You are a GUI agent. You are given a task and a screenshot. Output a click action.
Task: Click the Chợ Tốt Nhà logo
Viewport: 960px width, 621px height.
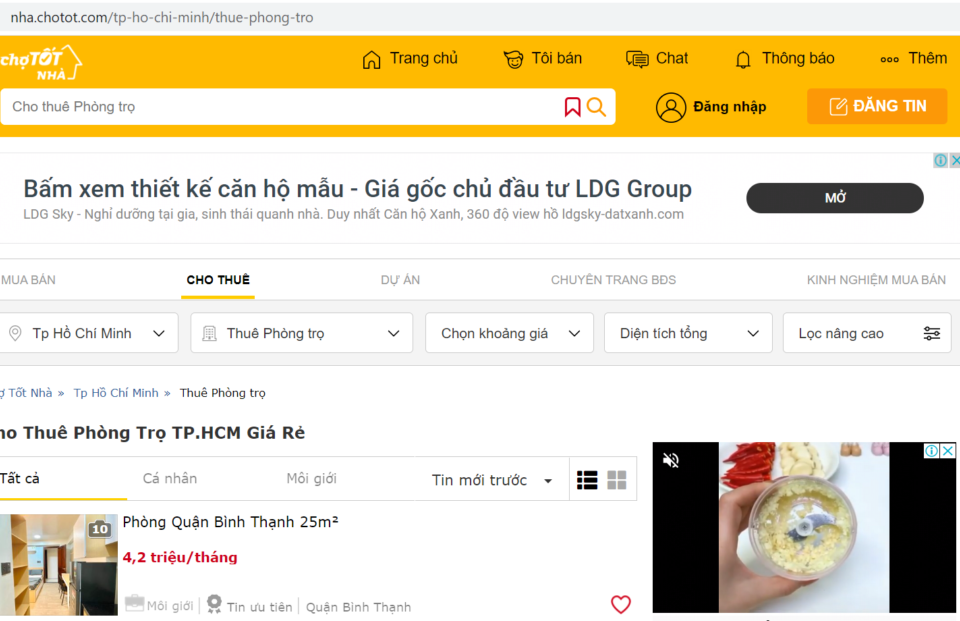pyautogui.click(x=40, y=62)
